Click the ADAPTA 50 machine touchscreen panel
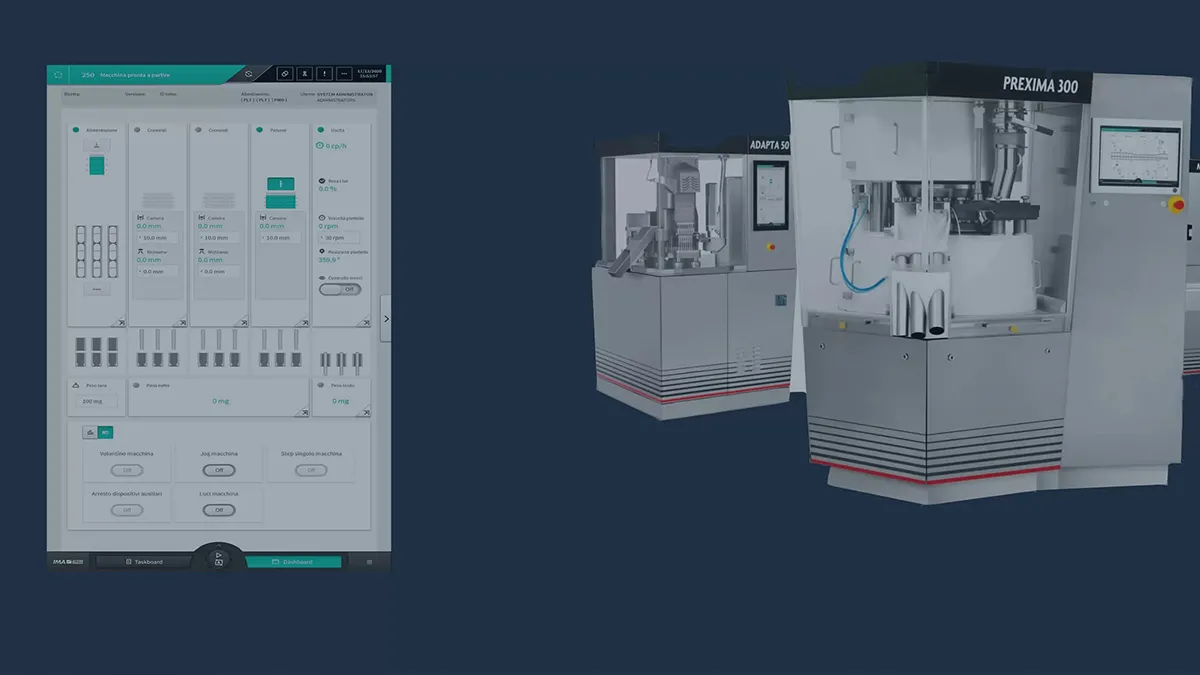Viewport: 1200px width, 675px height. [x=770, y=195]
